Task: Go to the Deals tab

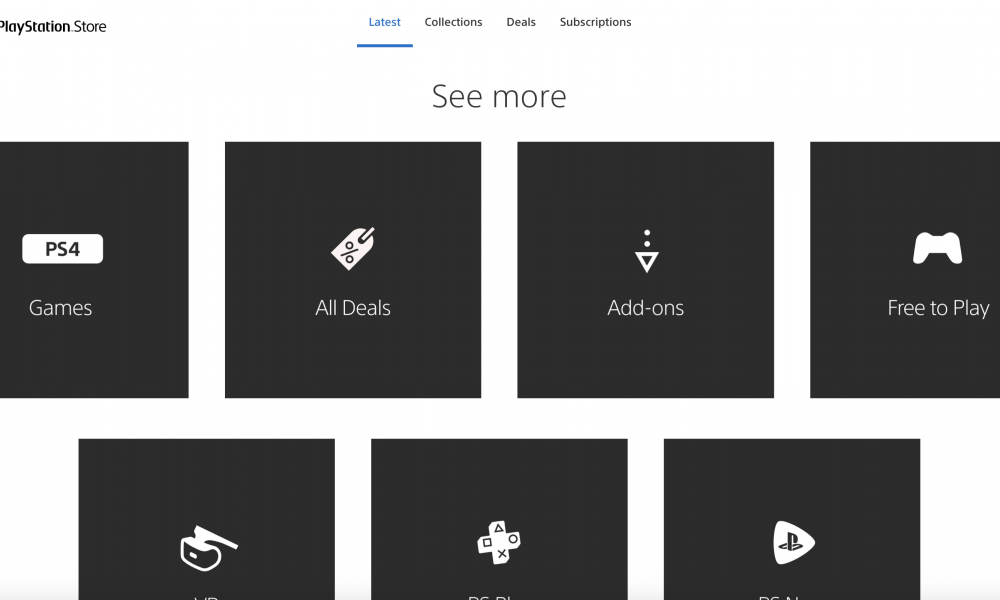Action: pyautogui.click(x=521, y=22)
